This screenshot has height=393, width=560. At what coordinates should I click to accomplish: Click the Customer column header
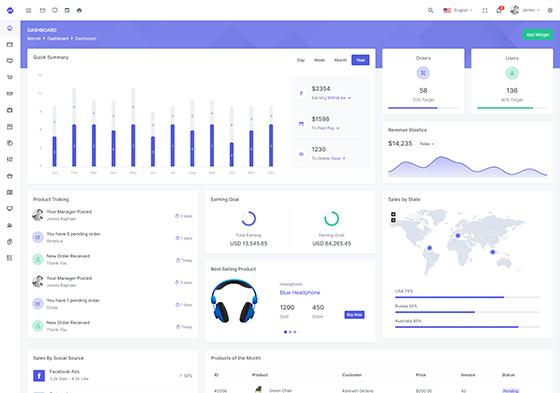[x=352, y=375]
